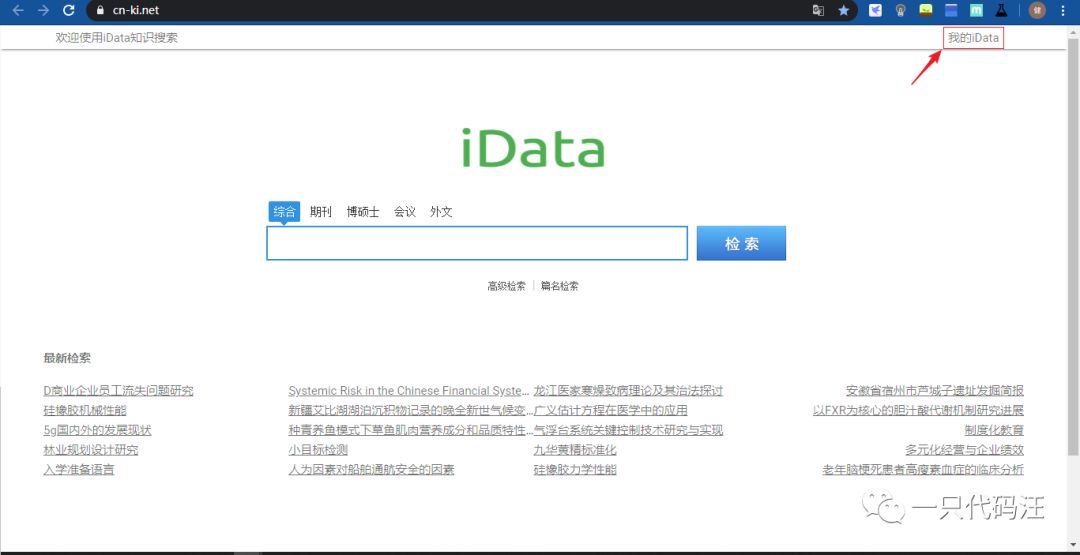Click the iData logo
Viewport: 1080px width, 555px height.
pyautogui.click(x=533, y=147)
